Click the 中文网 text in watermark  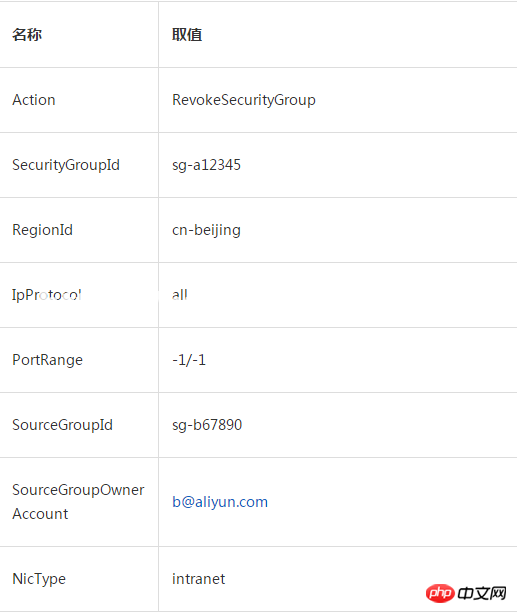tap(482, 593)
